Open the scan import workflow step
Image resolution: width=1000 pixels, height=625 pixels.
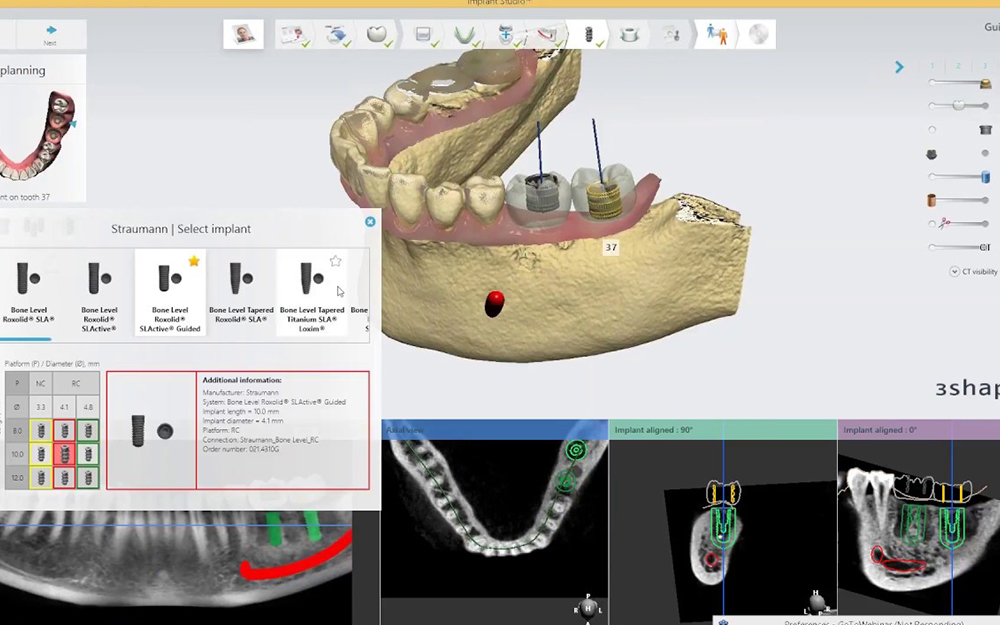pyautogui.click(x=336, y=34)
